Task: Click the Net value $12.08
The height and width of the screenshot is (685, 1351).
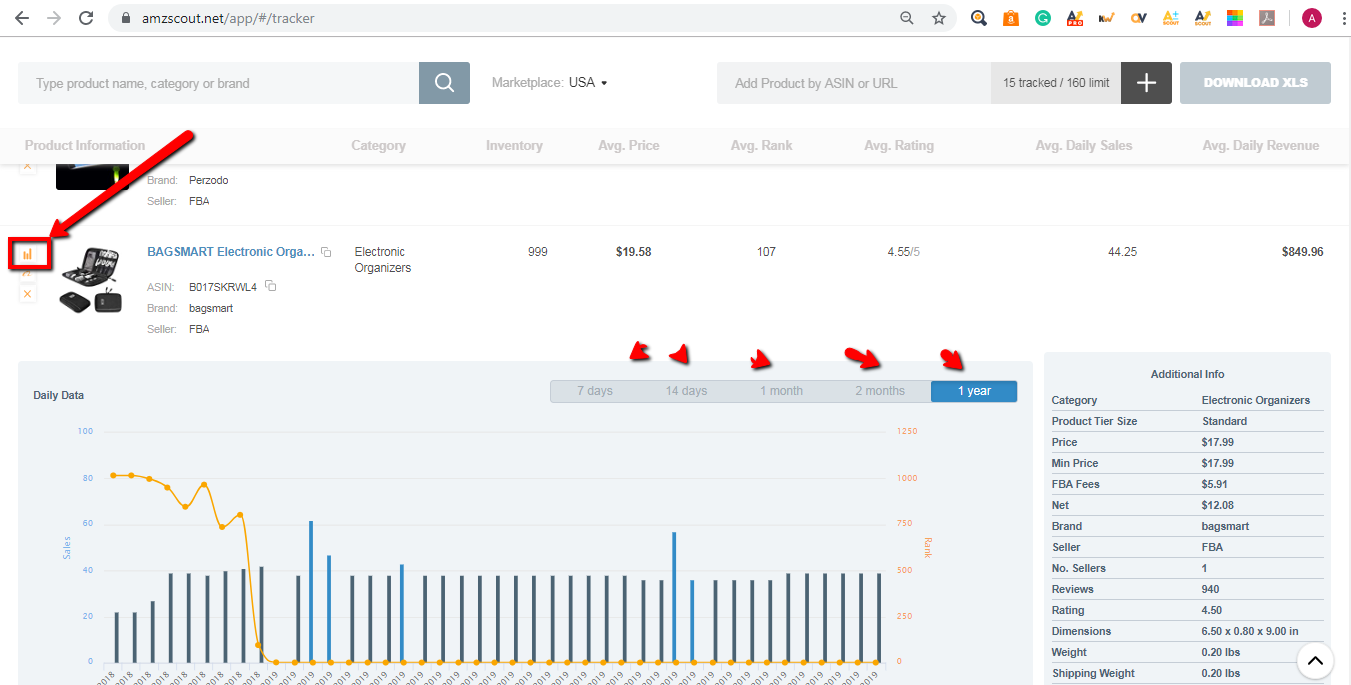Action: [1218, 505]
